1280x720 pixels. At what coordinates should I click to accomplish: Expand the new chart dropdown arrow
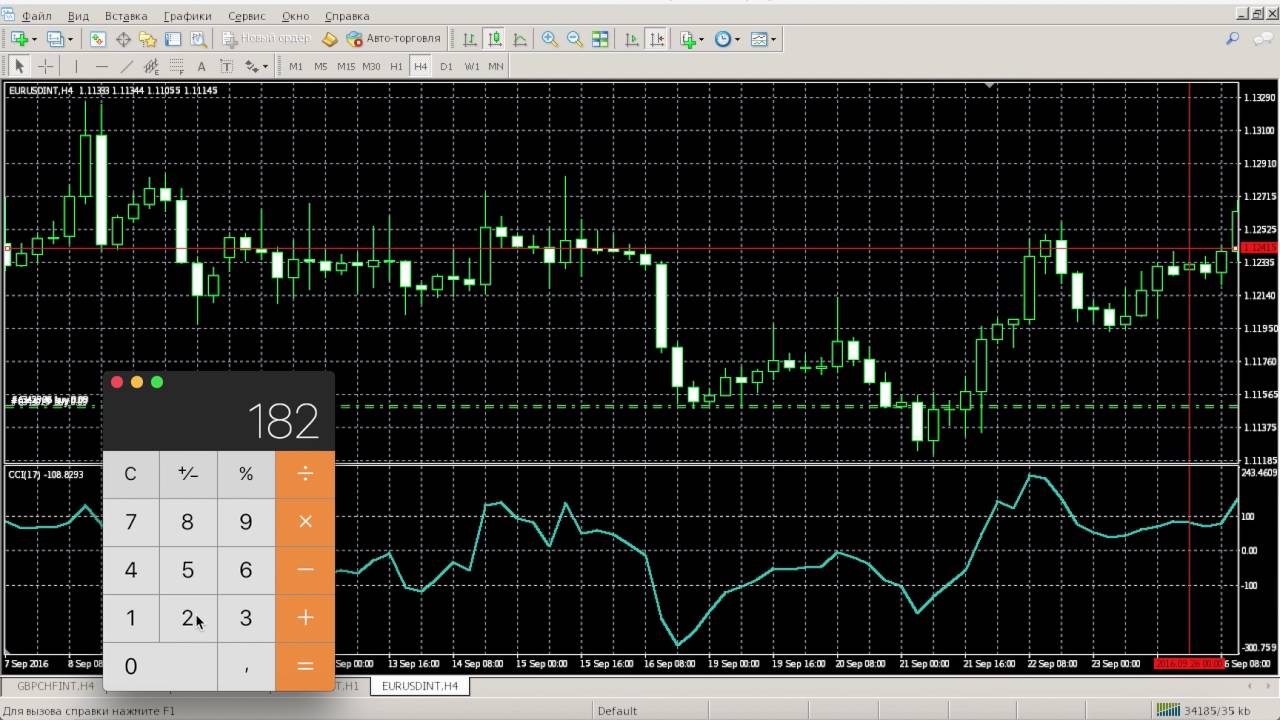point(34,39)
